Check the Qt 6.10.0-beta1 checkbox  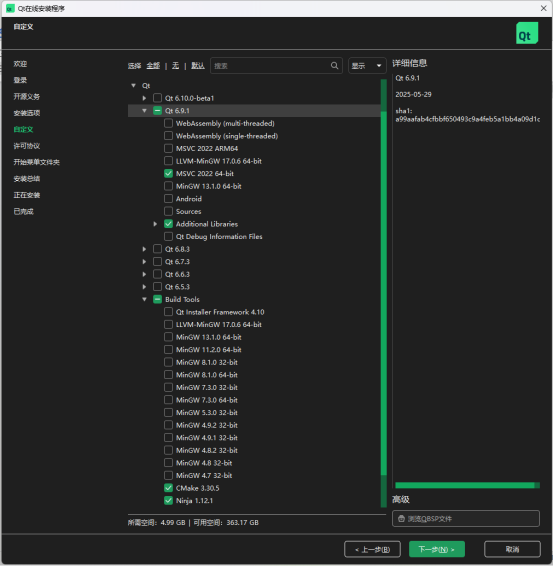pos(157,98)
